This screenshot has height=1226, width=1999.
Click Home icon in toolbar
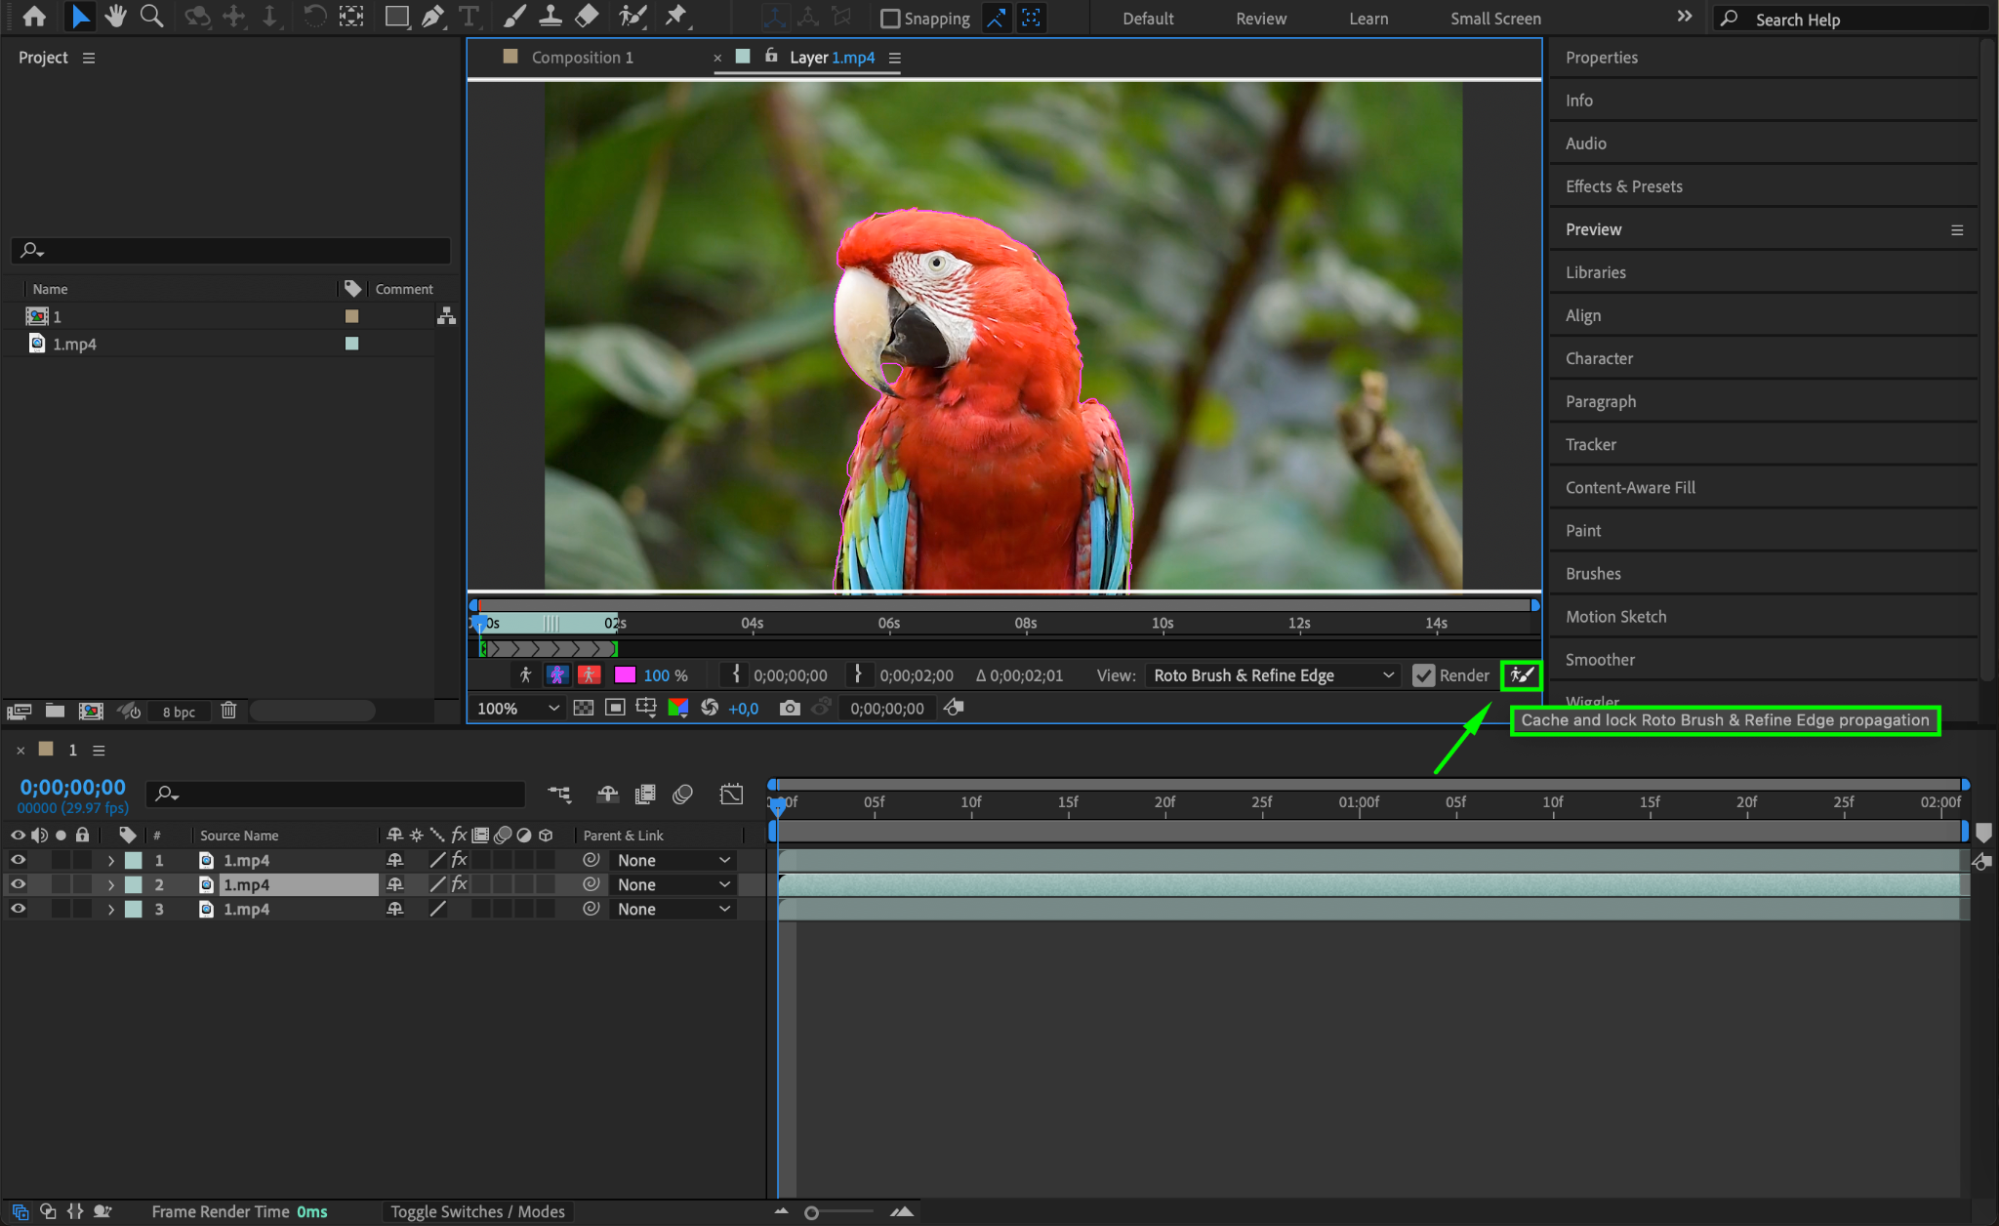pos(34,16)
